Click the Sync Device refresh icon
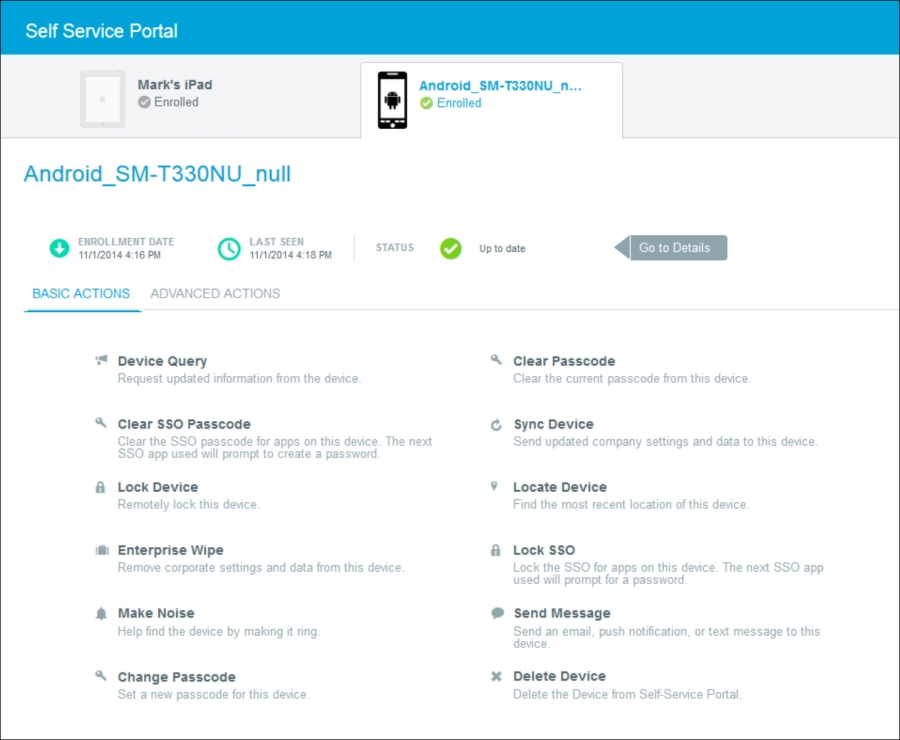The image size is (900, 740). pyautogui.click(x=496, y=425)
